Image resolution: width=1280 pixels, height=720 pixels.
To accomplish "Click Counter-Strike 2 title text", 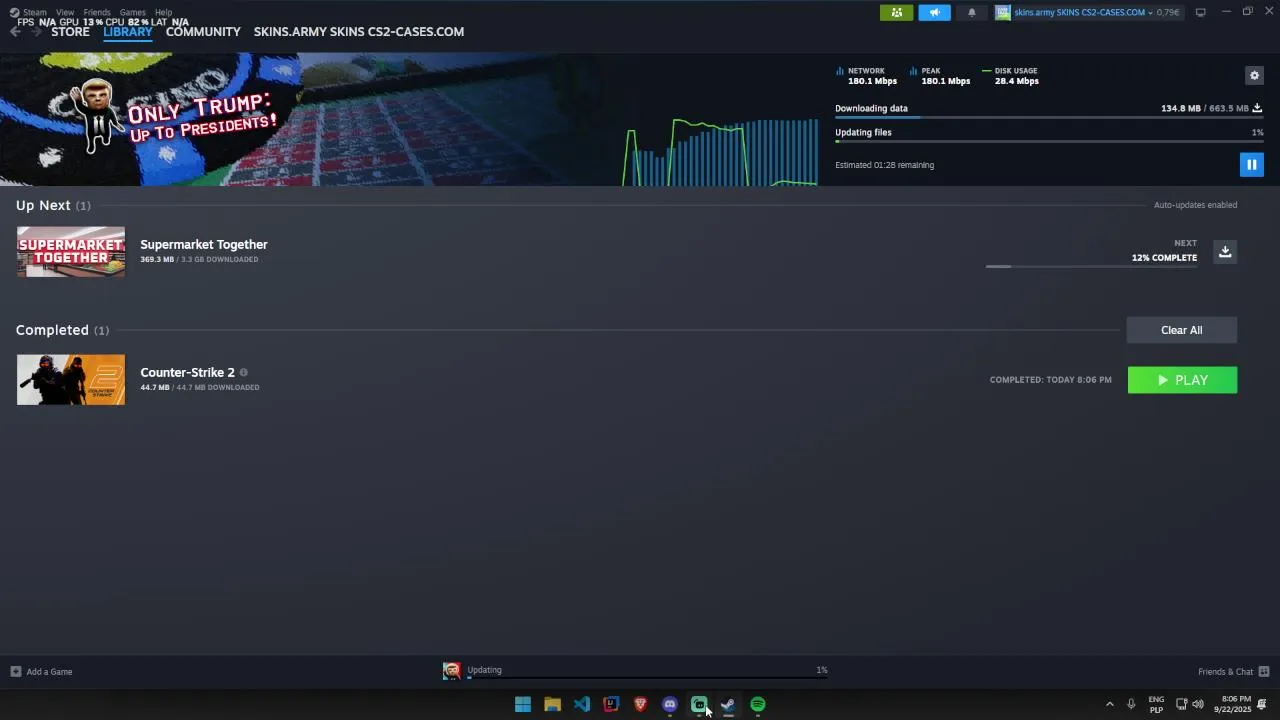I will [187, 372].
